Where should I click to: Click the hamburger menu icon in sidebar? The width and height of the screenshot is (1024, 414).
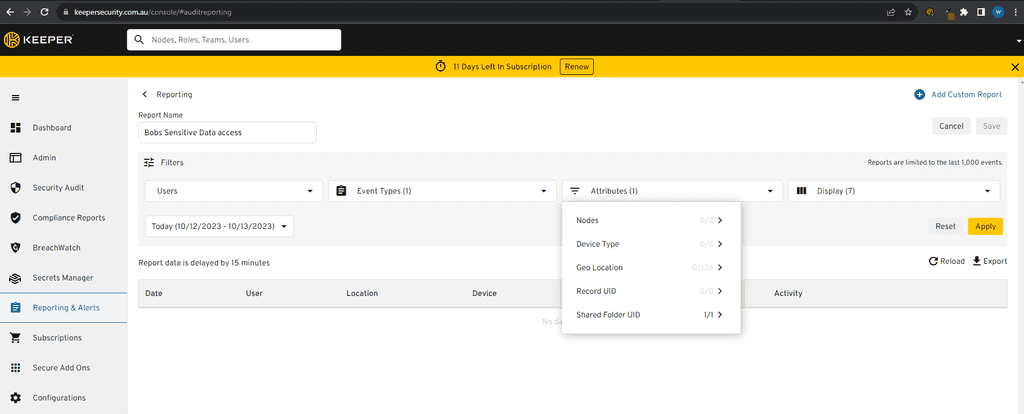pos(15,97)
